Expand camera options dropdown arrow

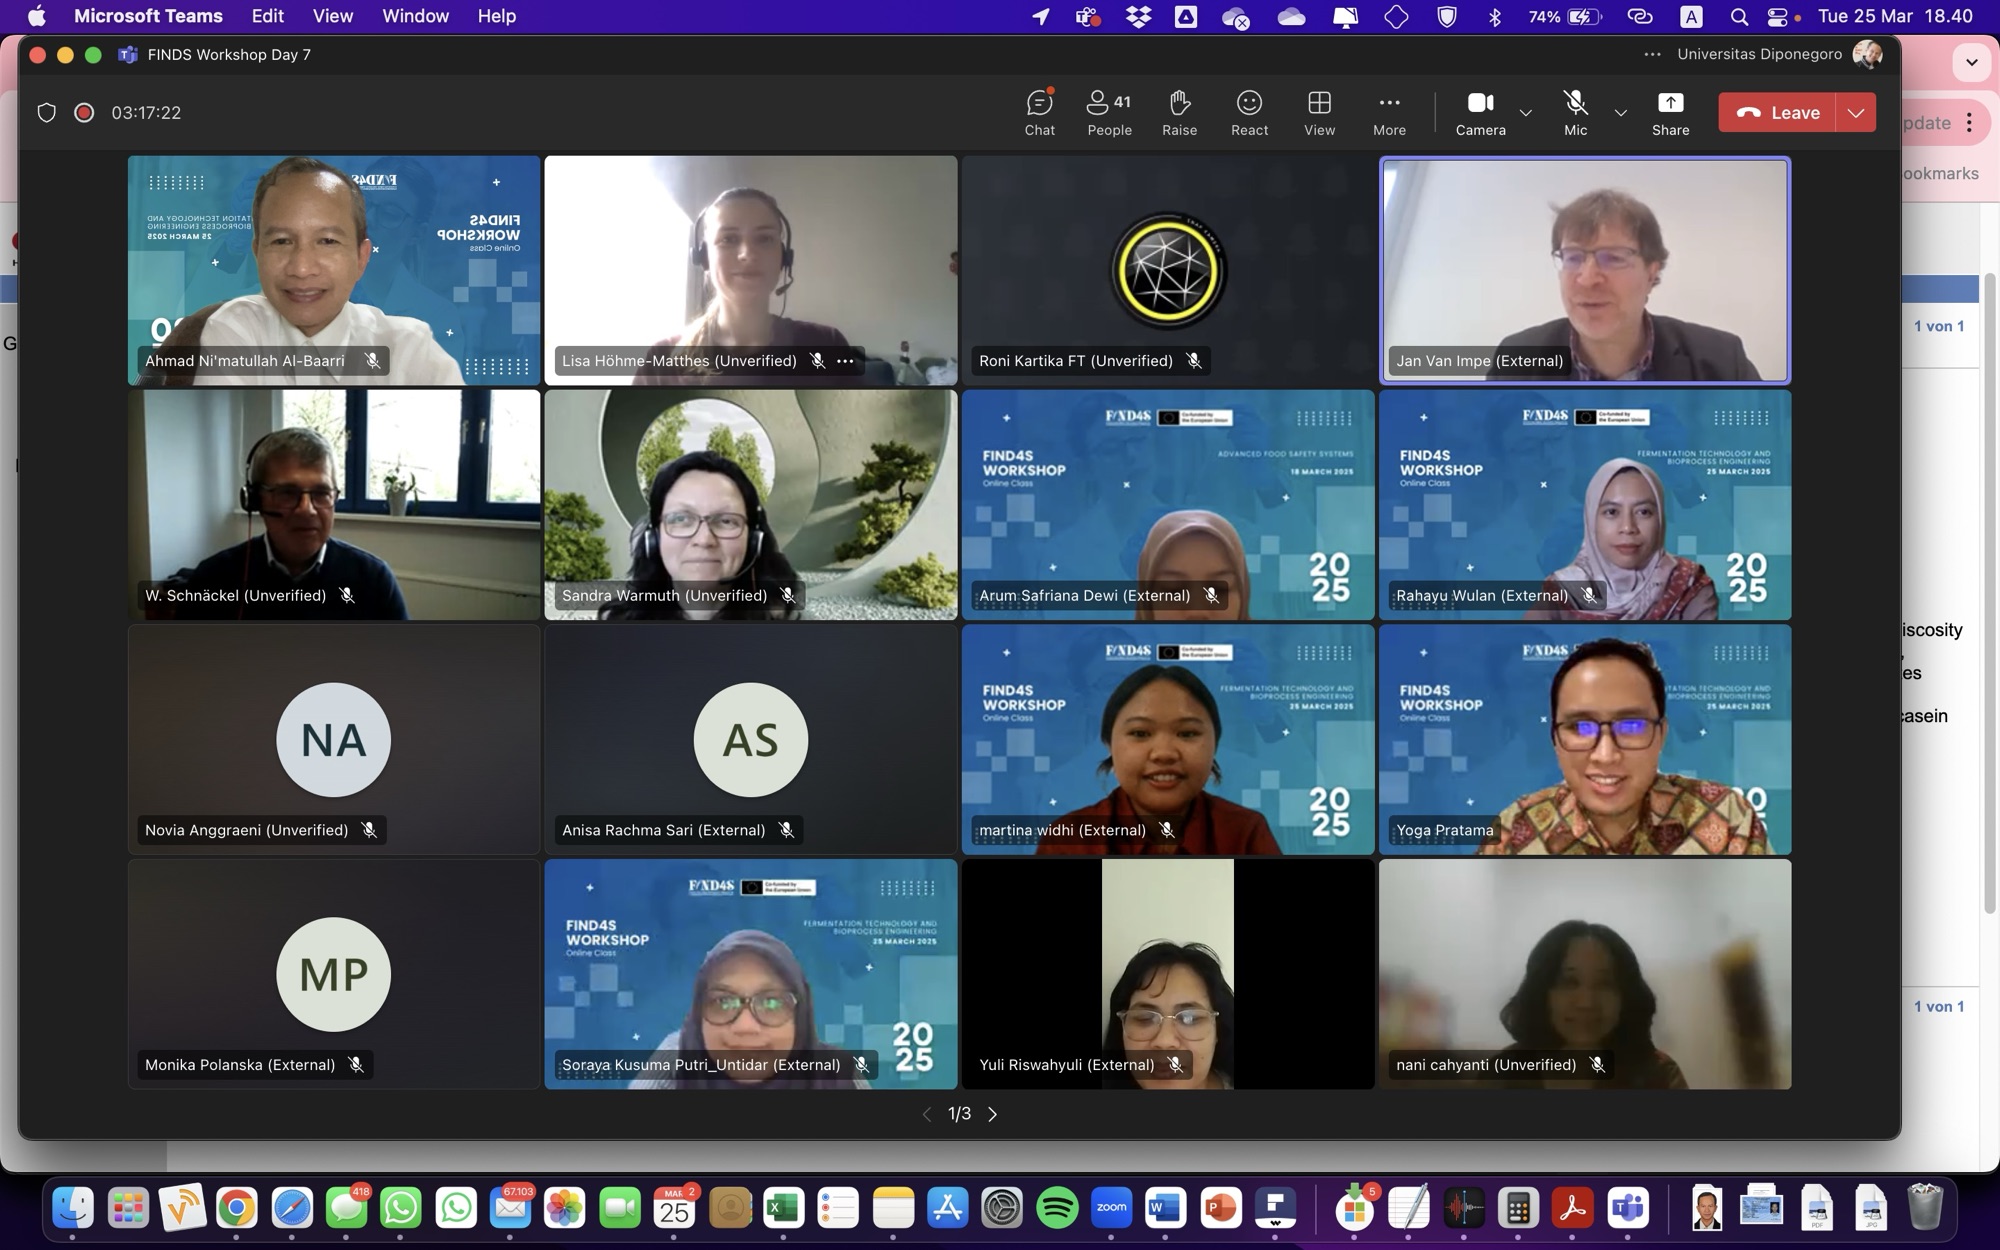tap(1526, 113)
